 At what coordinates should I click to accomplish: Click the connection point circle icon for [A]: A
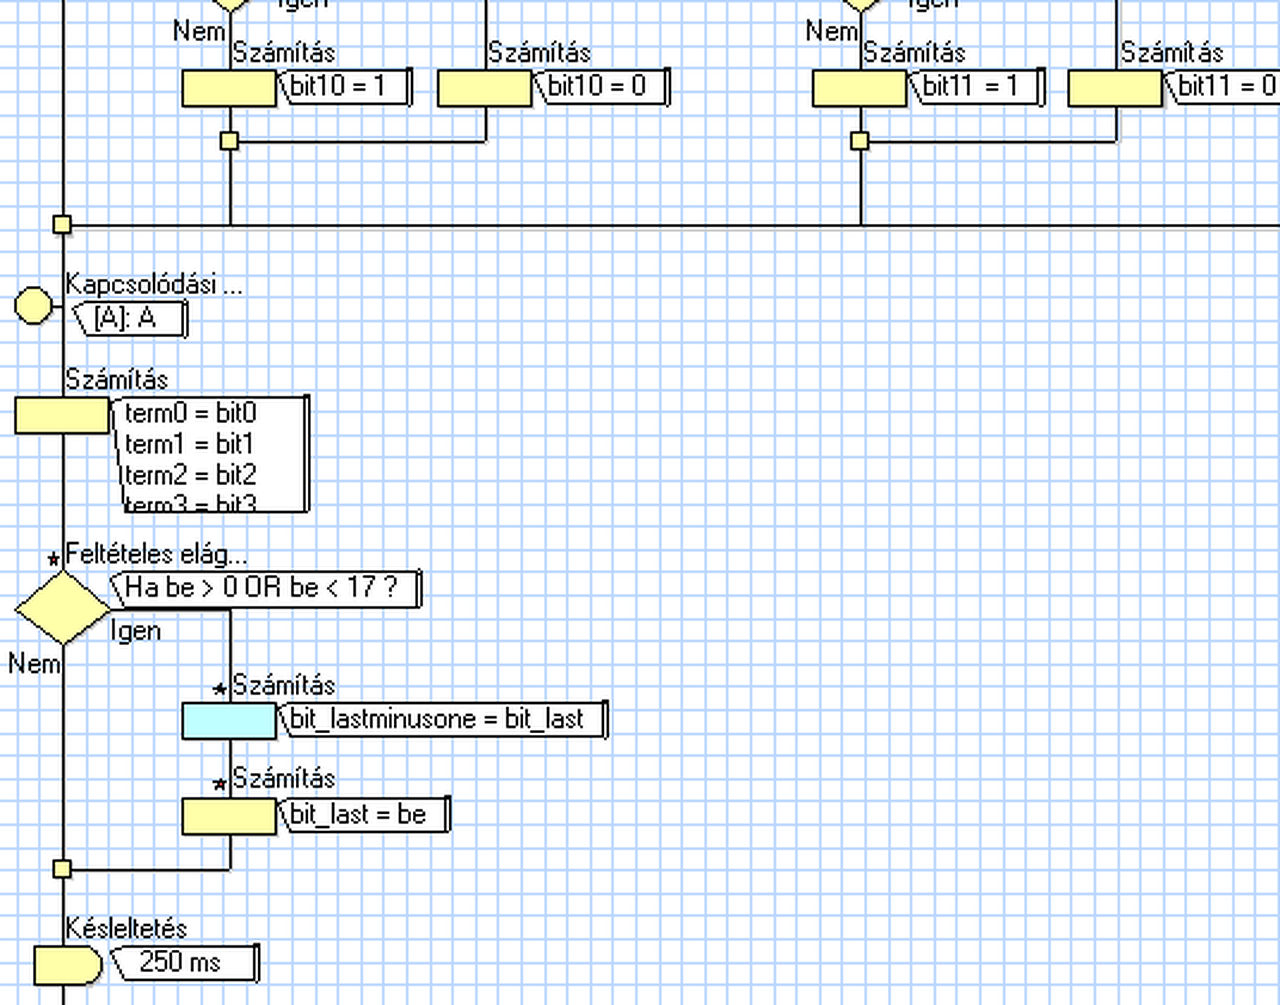[x=34, y=306]
